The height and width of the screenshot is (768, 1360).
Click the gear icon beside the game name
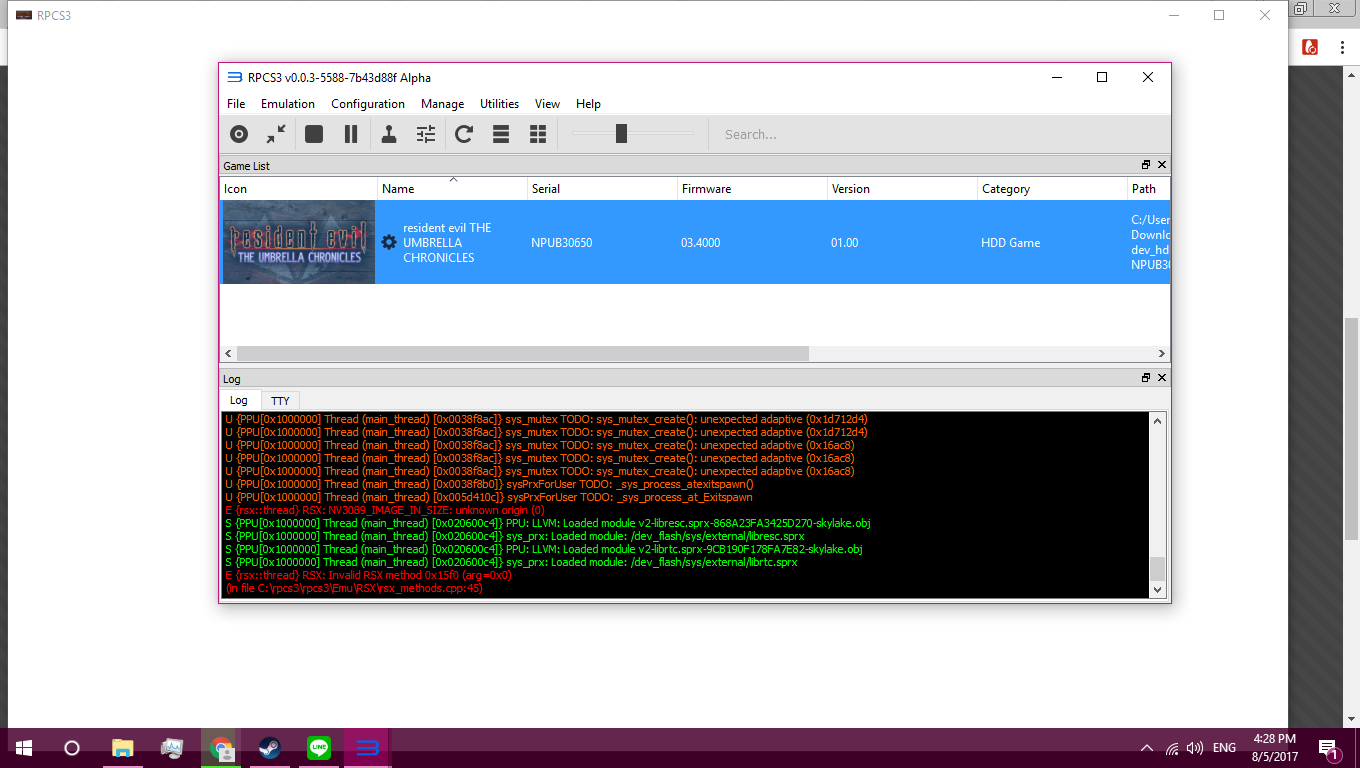coord(389,242)
